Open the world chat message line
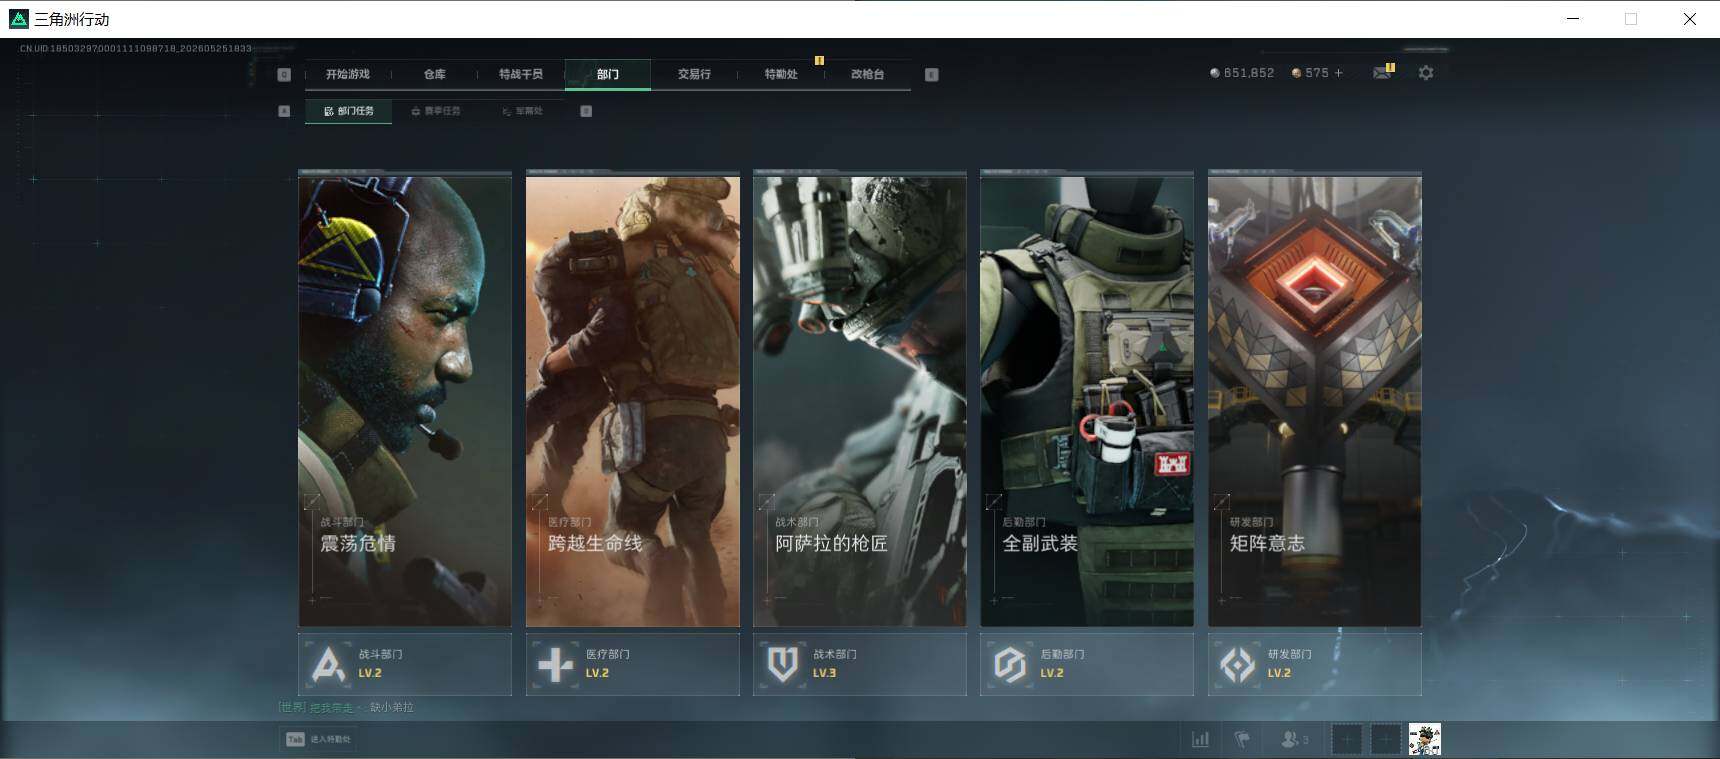 [x=346, y=707]
